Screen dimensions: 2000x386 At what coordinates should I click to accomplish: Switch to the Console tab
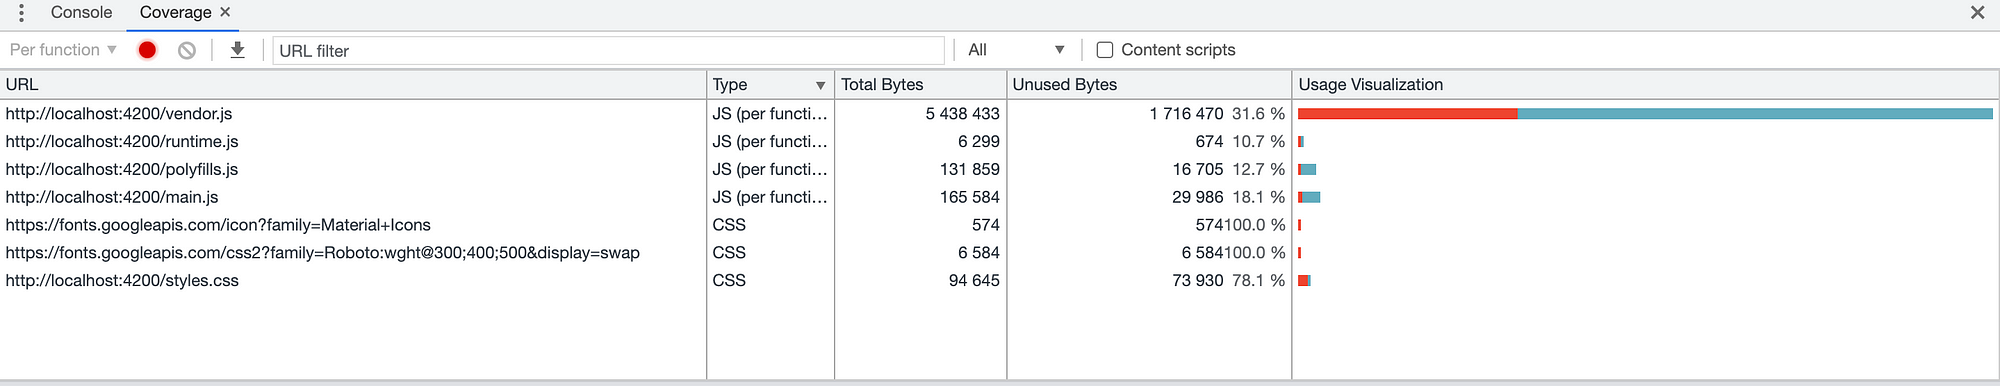click(x=81, y=12)
